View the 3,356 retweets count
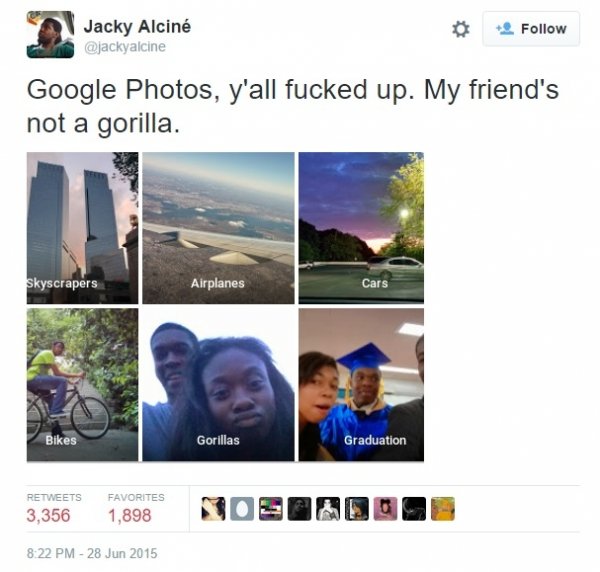 (49, 515)
